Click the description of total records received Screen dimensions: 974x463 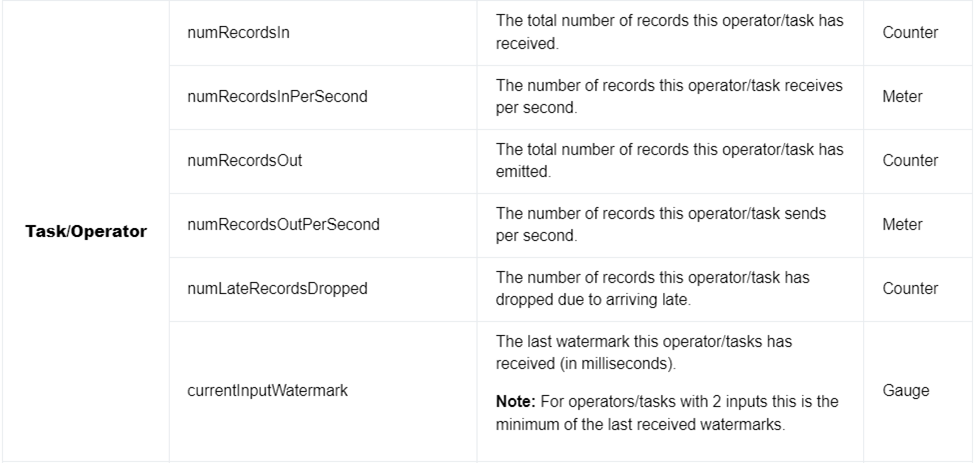669,33
